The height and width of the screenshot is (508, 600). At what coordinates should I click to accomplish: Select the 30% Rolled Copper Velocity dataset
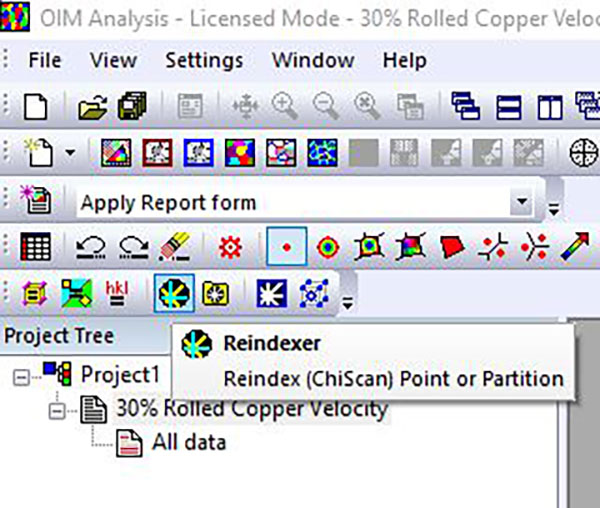tap(250, 409)
